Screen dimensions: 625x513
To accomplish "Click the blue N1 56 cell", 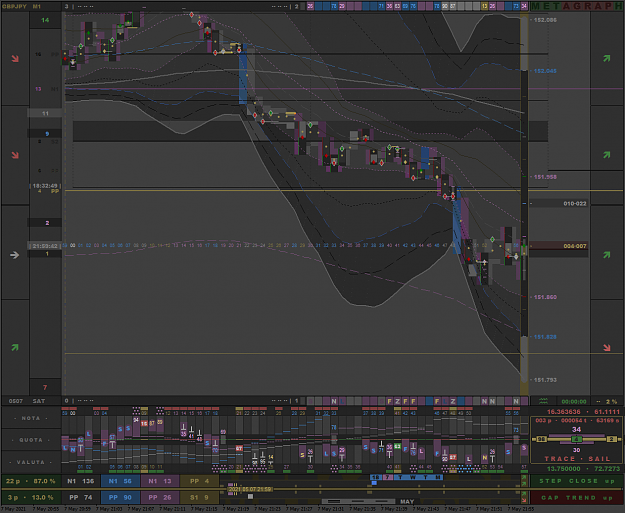I will [120, 481].
